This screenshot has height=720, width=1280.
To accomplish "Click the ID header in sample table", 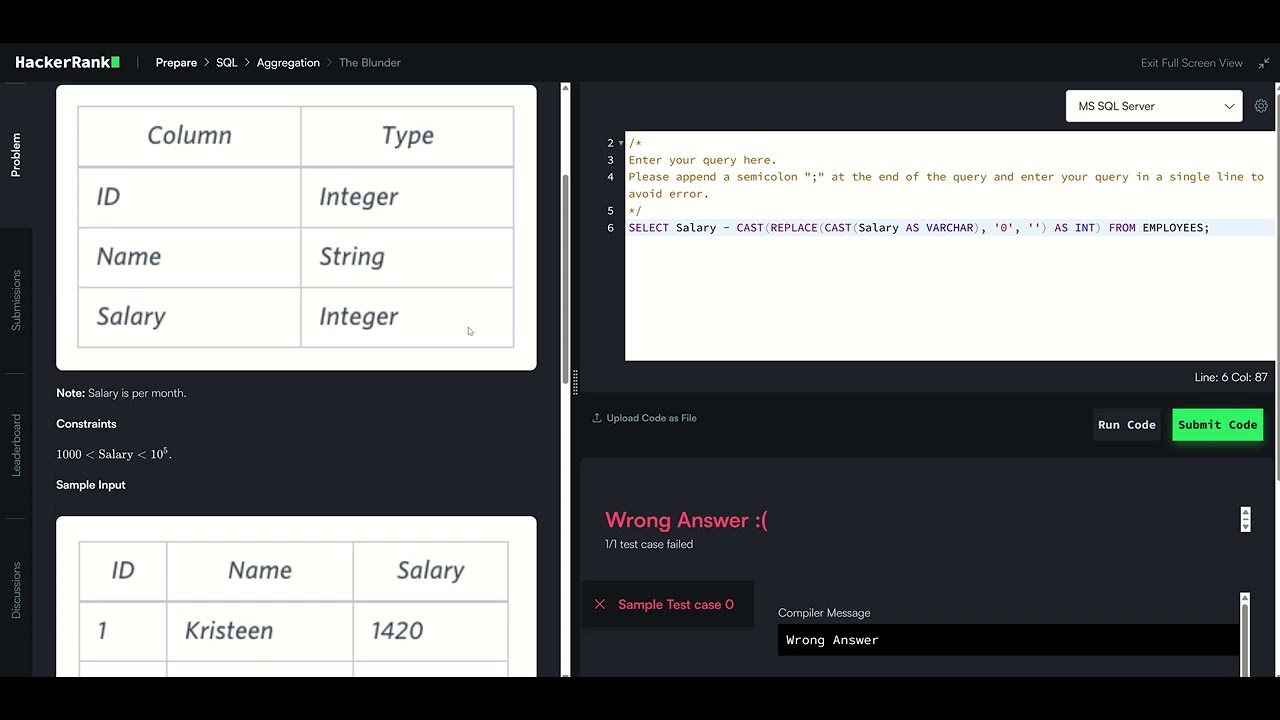I will click(x=123, y=570).
